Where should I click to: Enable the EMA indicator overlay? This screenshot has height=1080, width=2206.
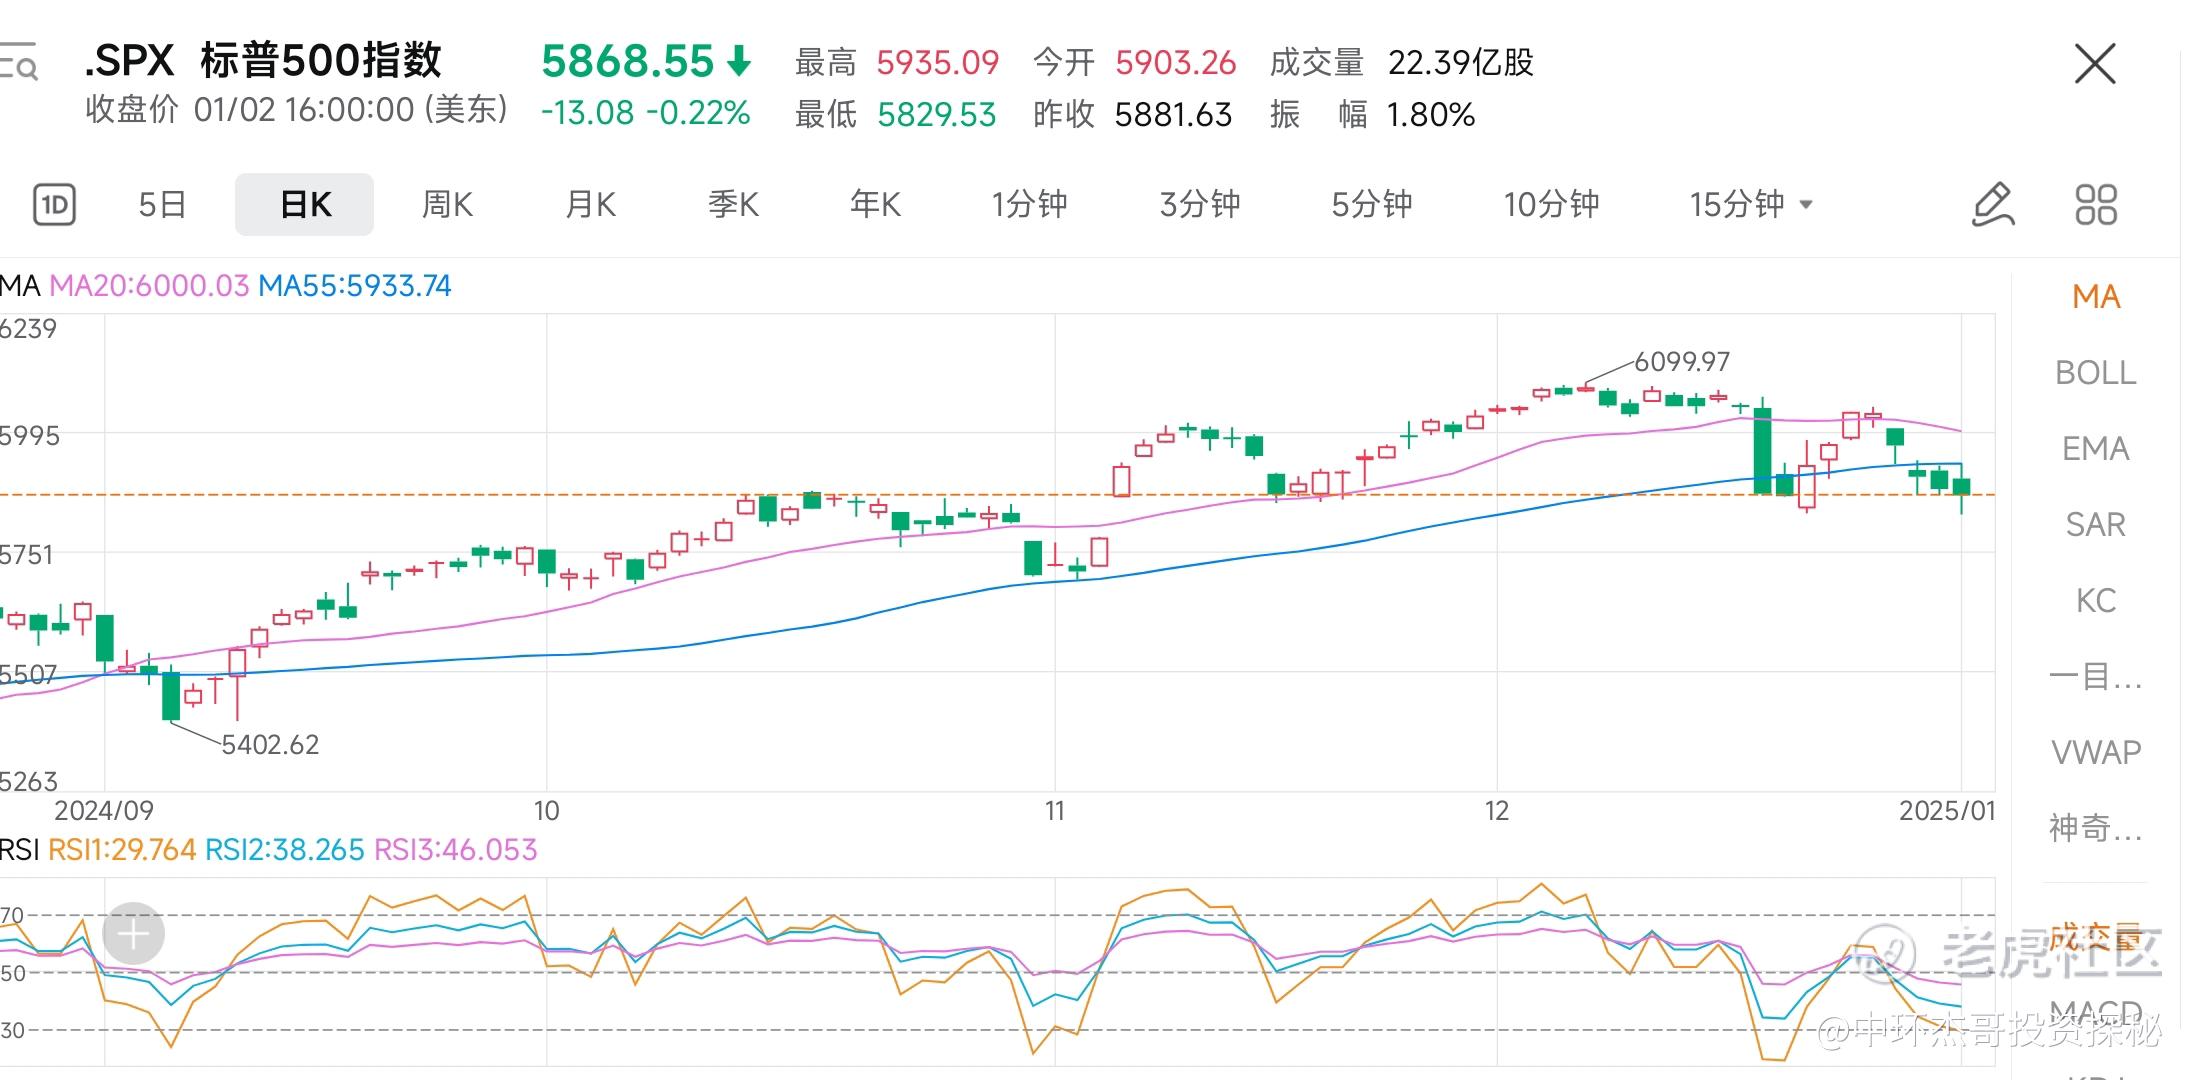coord(2095,449)
